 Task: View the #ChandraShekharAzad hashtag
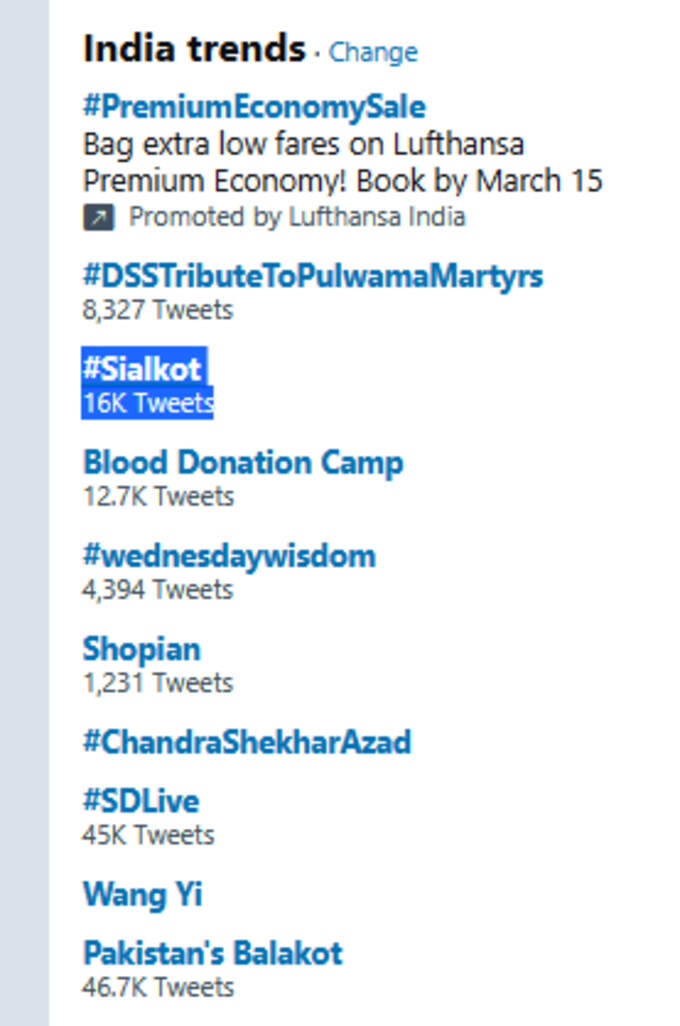coord(247,742)
